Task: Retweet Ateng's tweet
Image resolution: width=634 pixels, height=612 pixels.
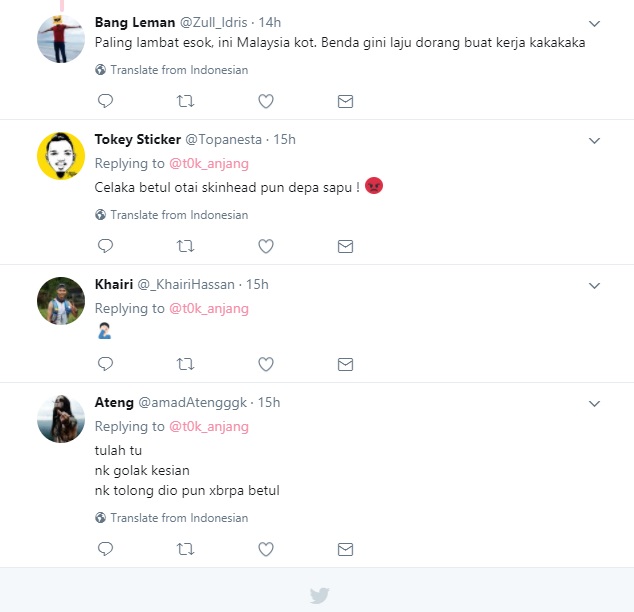Action: 185,549
